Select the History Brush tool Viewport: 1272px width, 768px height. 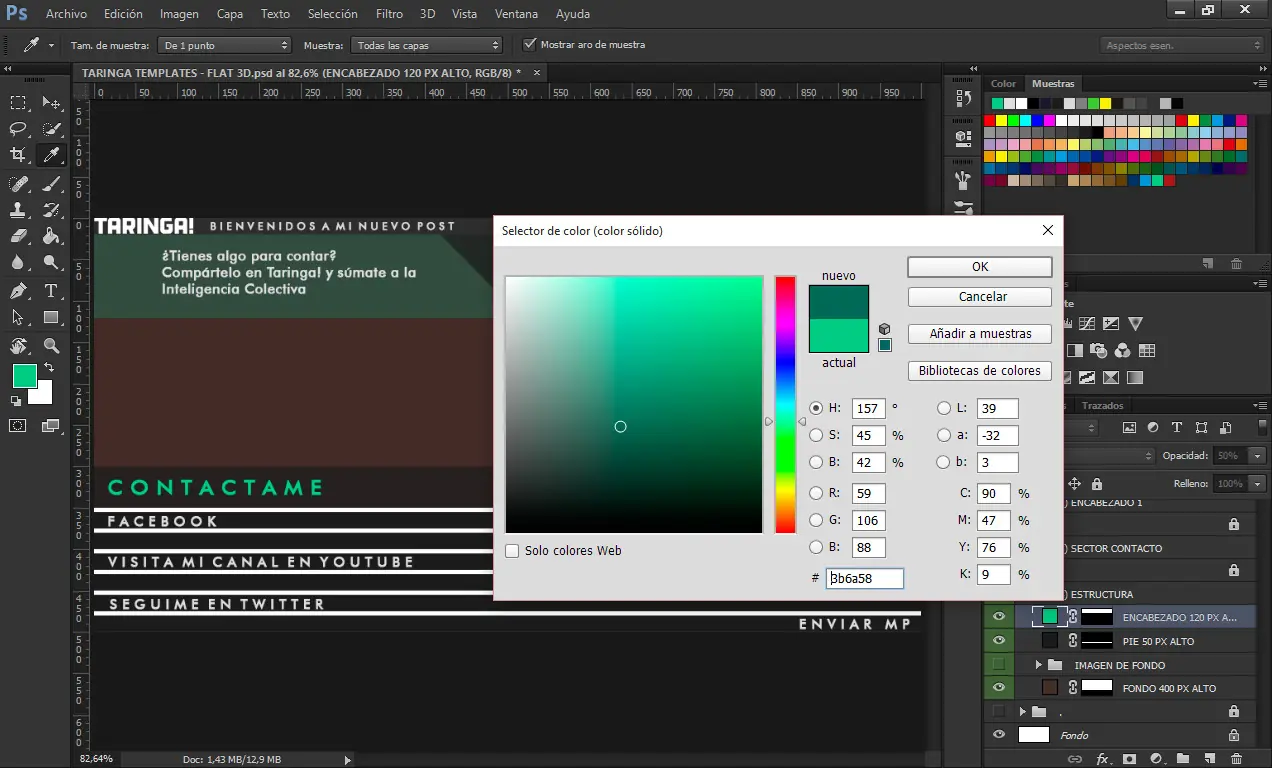click(51, 210)
